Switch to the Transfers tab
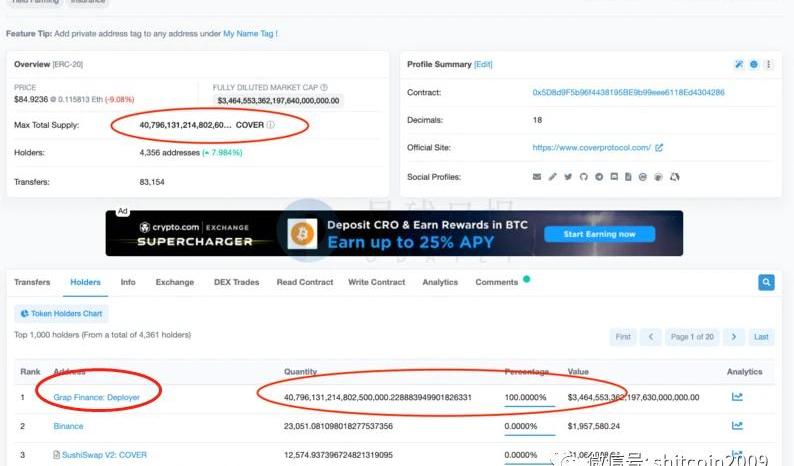 pos(32,283)
